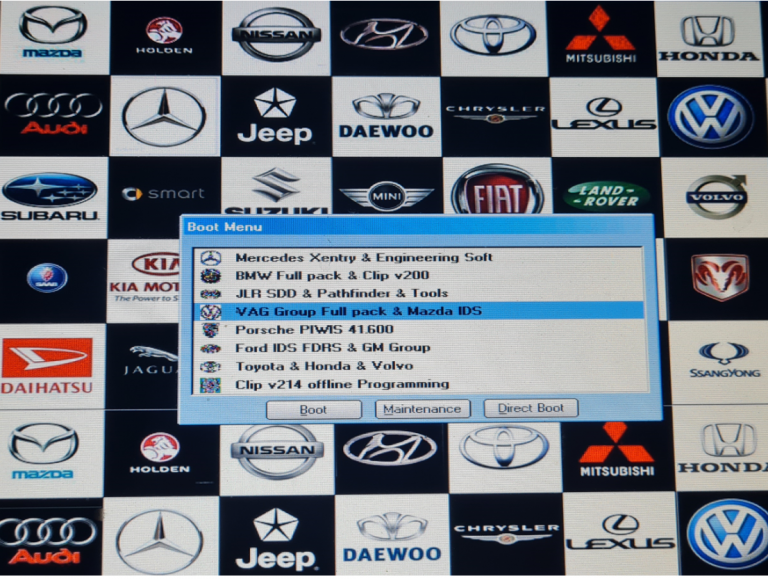Click the Mercedes star icon in Boot Menu list
This screenshot has height=579, width=768.
coord(211,258)
